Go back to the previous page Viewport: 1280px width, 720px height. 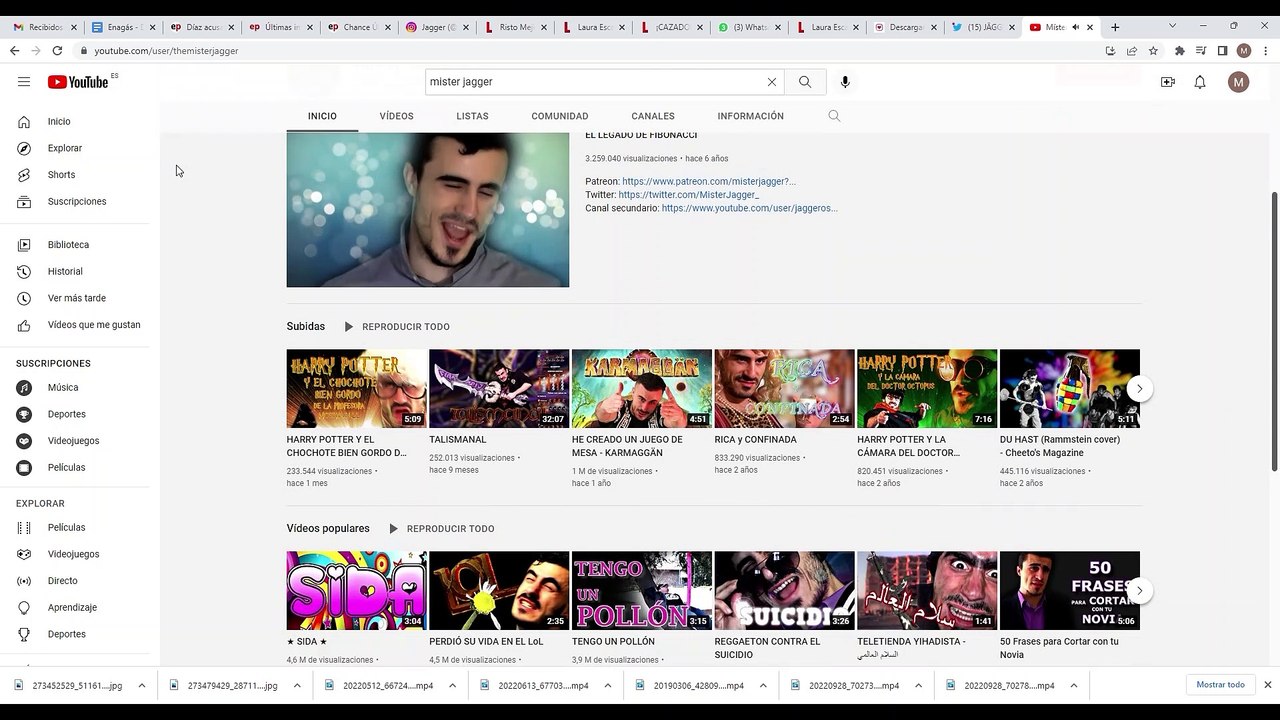pyautogui.click(x=15, y=51)
